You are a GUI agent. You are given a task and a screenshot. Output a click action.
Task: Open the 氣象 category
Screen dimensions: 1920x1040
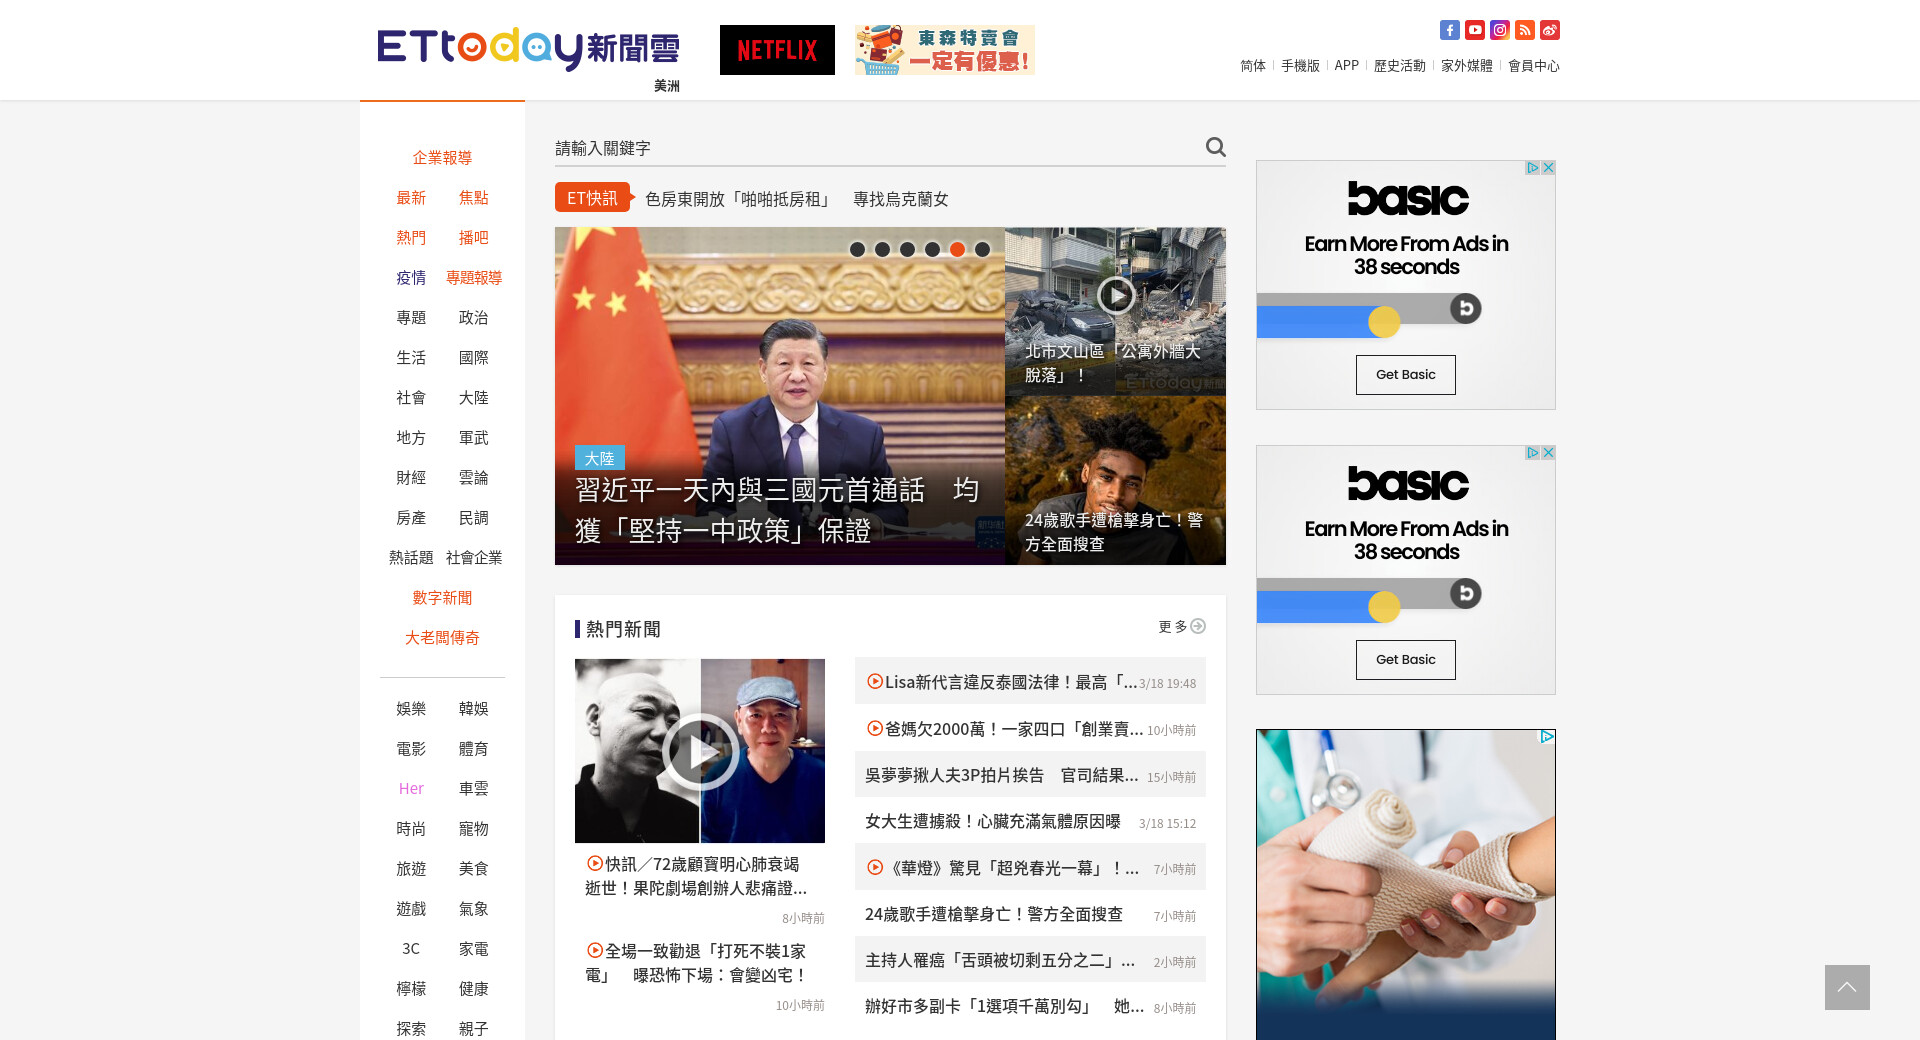(x=474, y=909)
